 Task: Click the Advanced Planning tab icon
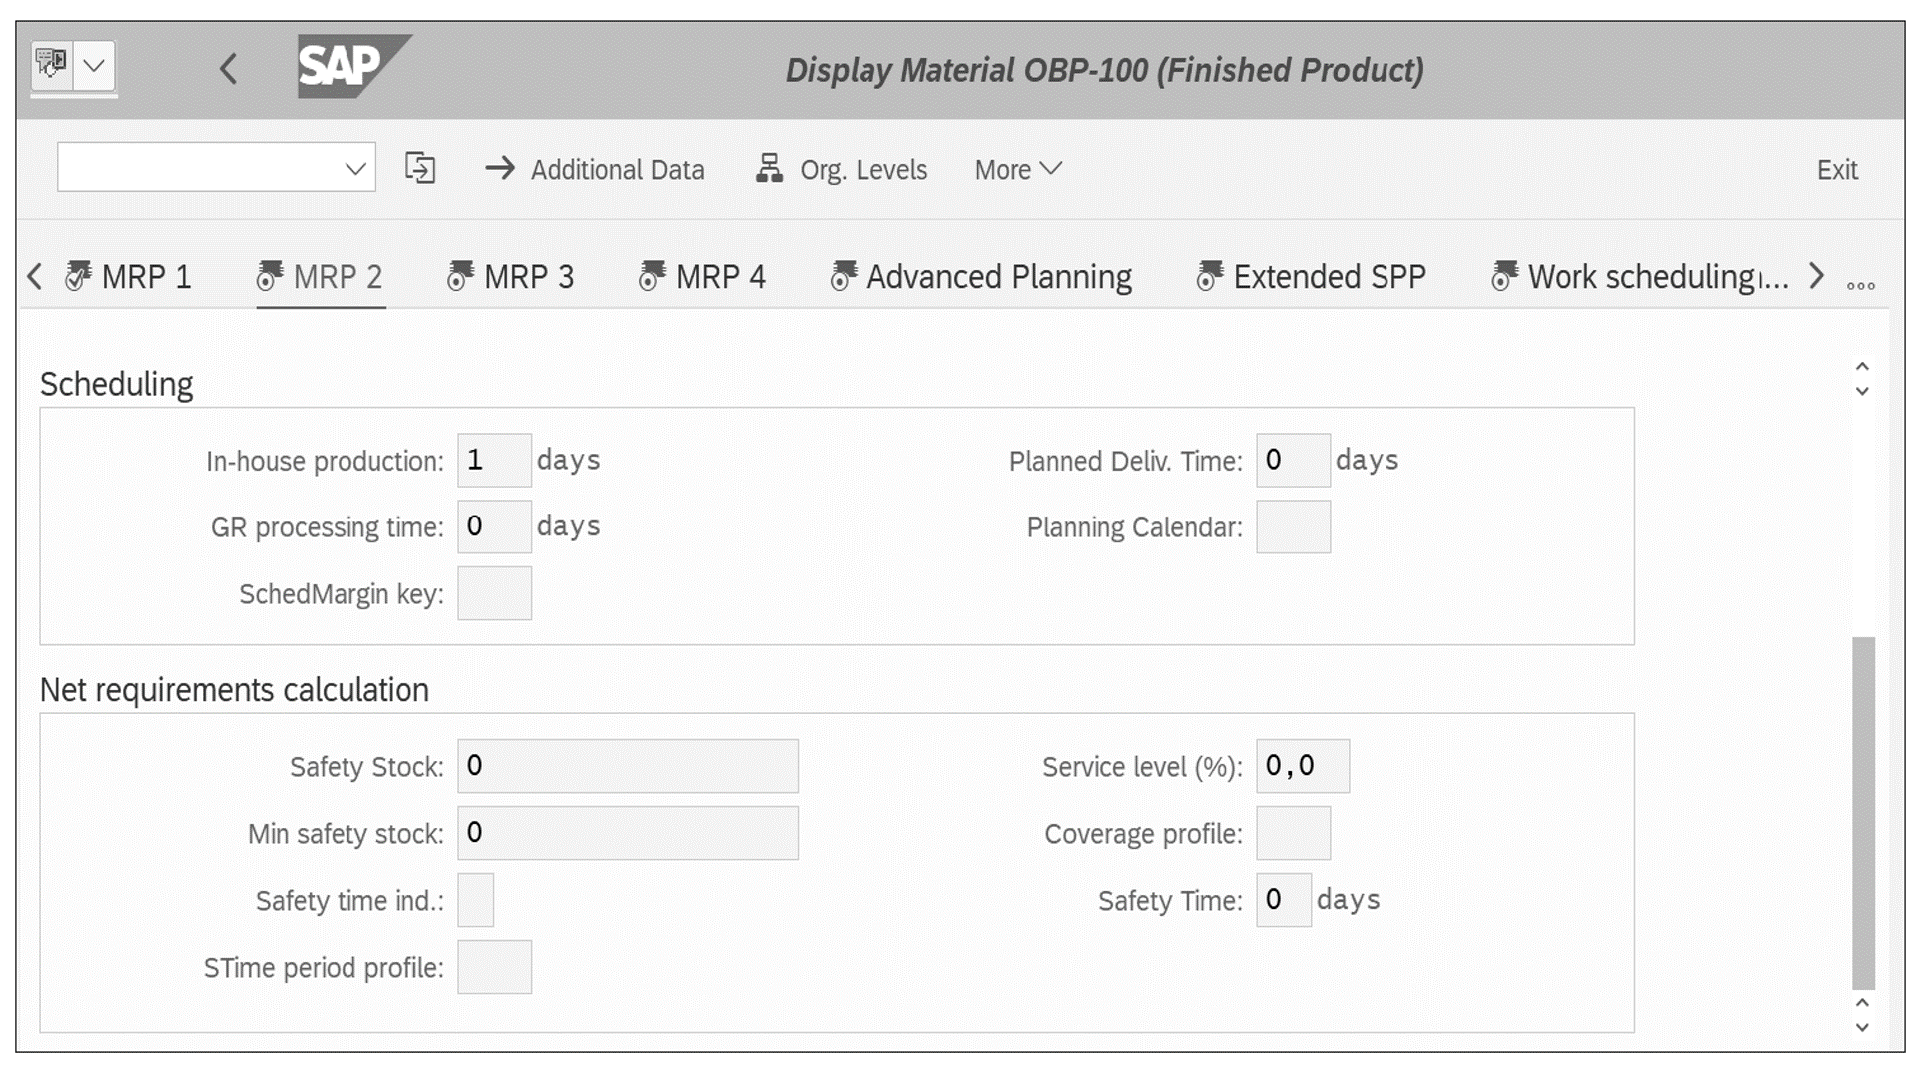(x=843, y=276)
